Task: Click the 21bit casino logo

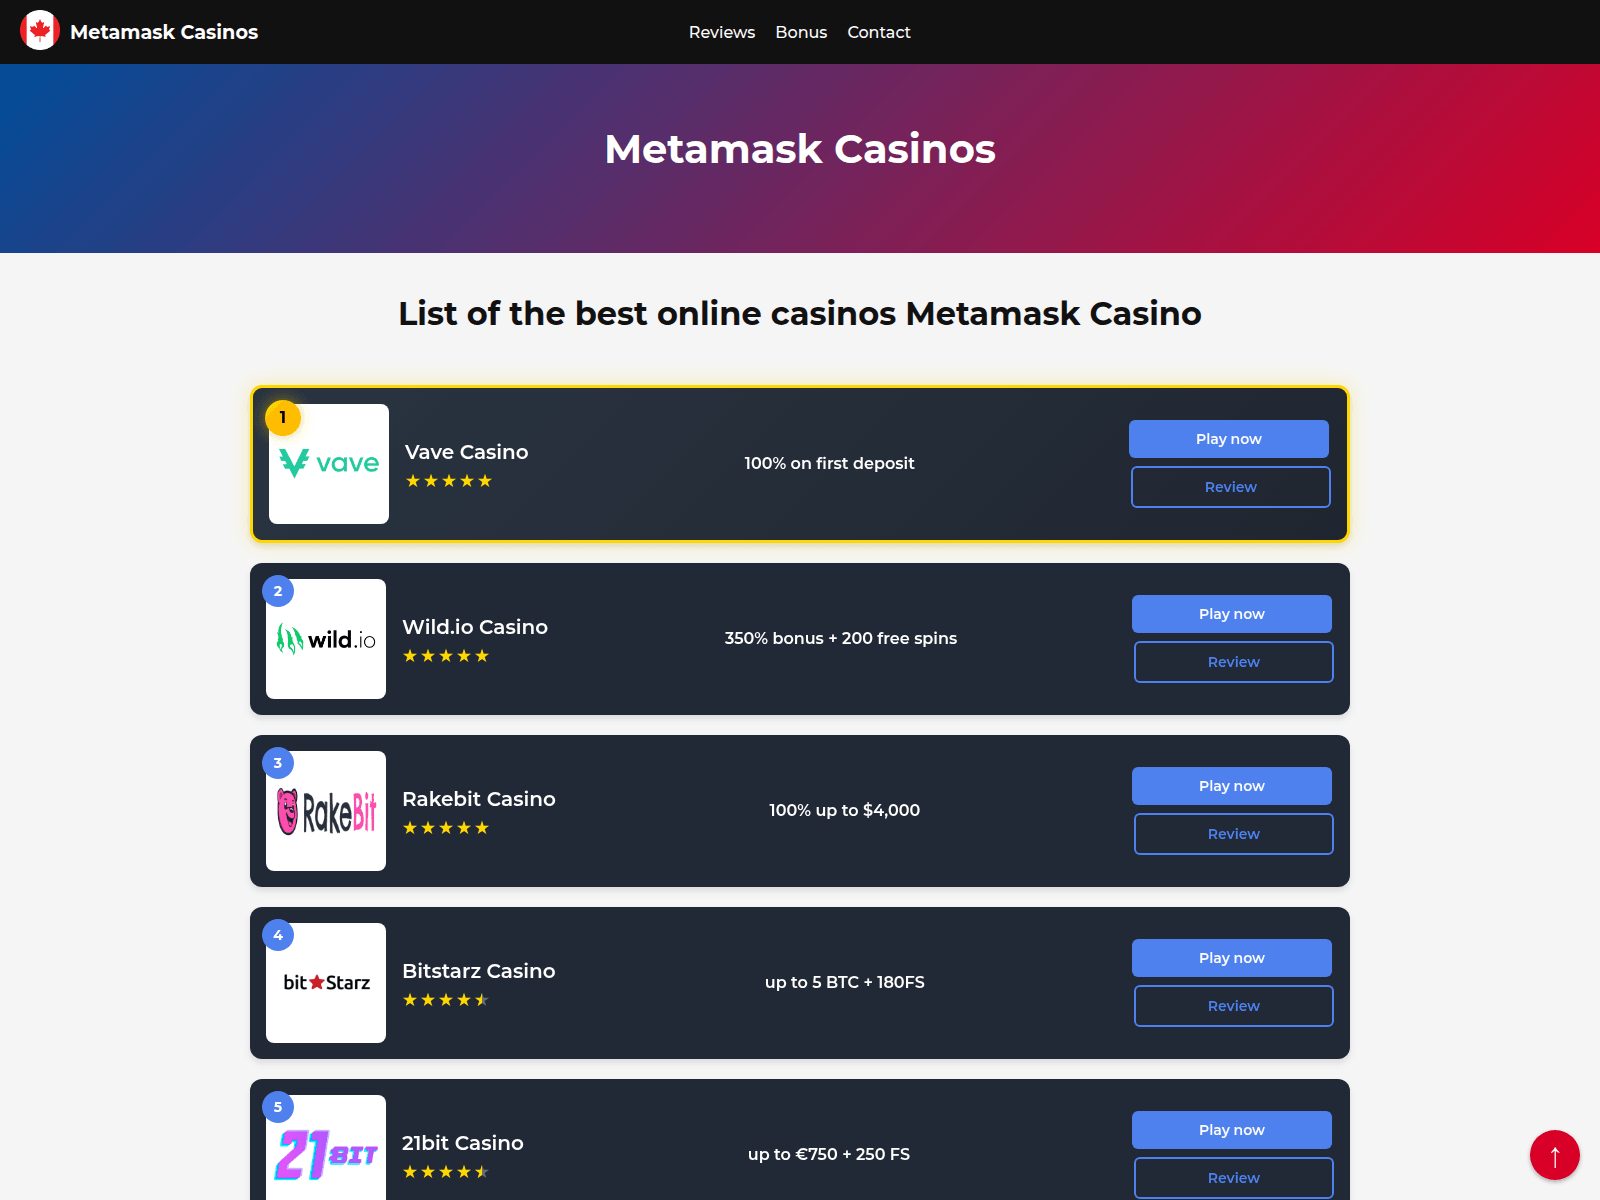Action: coord(326,1153)
